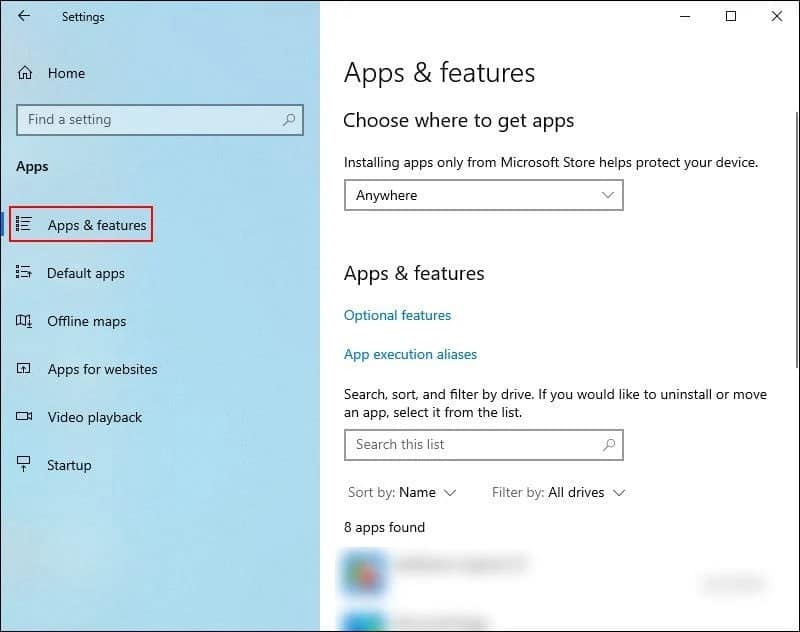Click the Find a setting search box

(x=160, y=120)
